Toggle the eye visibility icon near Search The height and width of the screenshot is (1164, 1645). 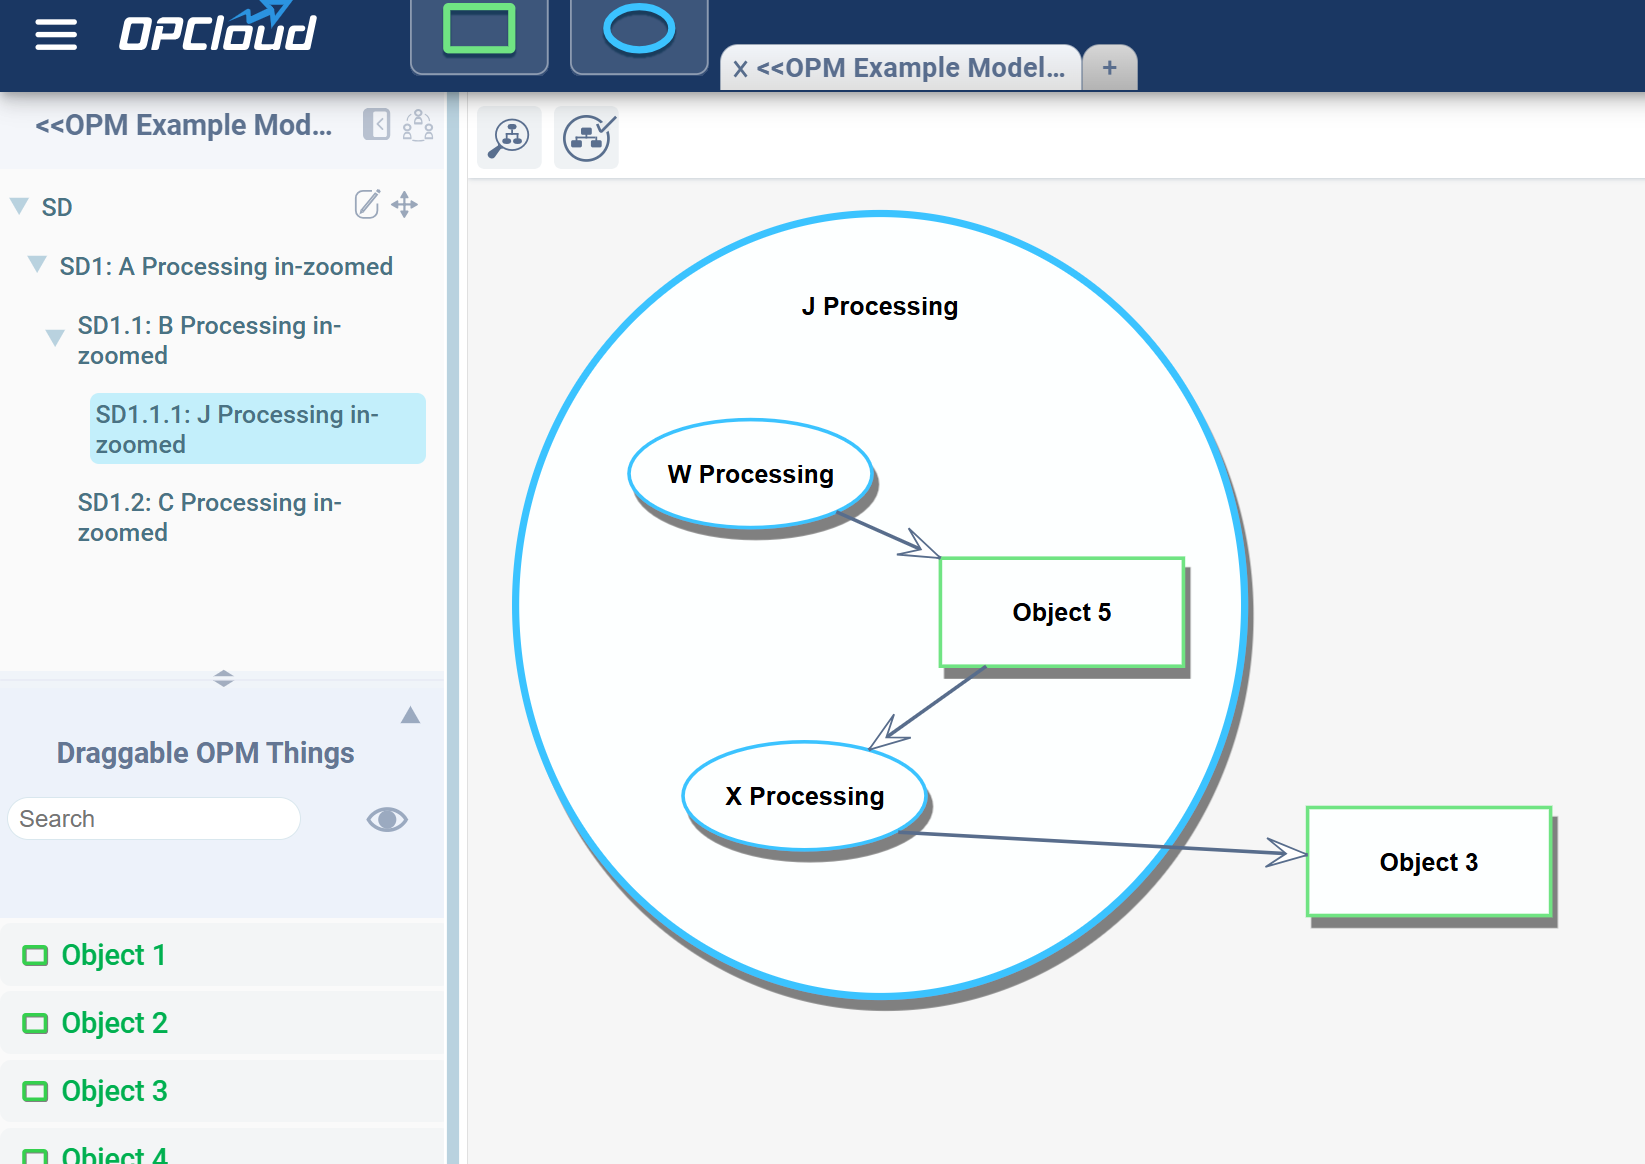pyautogui.click(x=387, y=819)
